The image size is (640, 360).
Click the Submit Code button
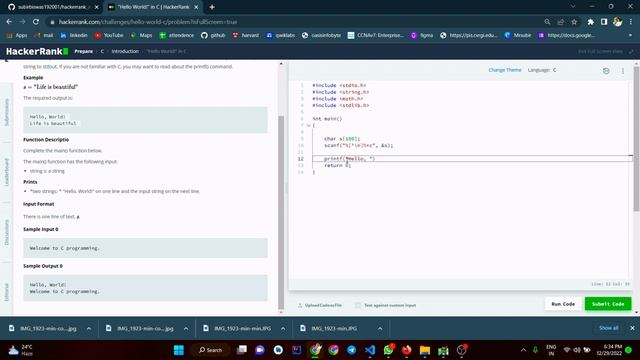point(608,304)
